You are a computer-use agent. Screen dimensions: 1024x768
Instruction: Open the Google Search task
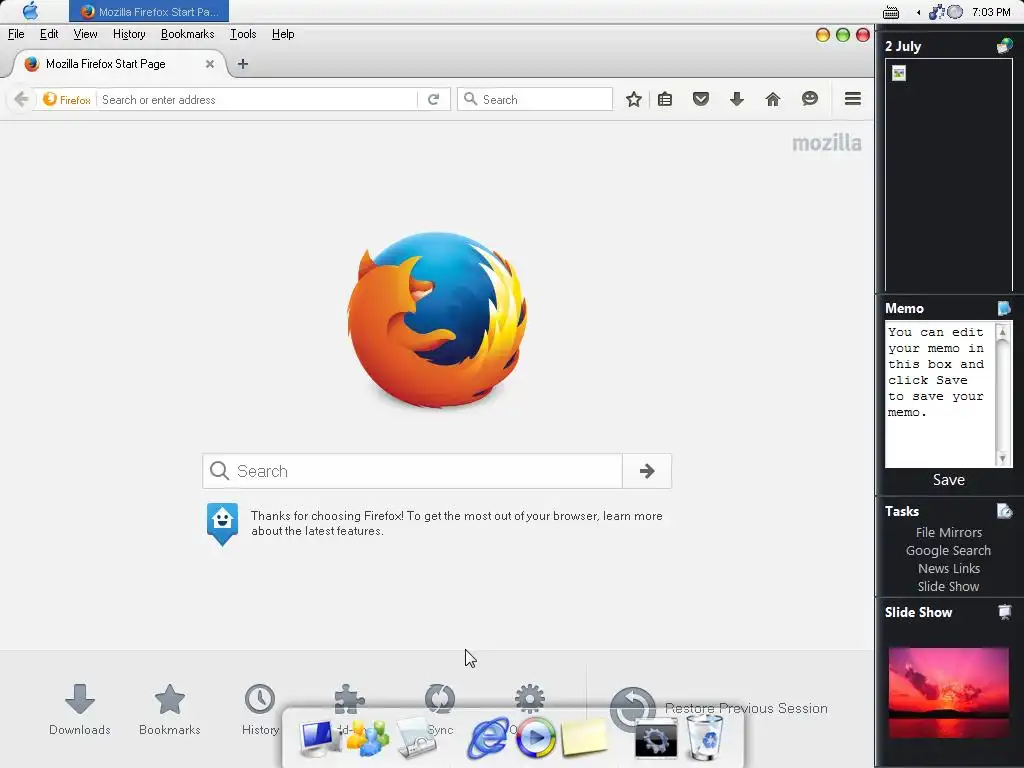pos(948,551)
